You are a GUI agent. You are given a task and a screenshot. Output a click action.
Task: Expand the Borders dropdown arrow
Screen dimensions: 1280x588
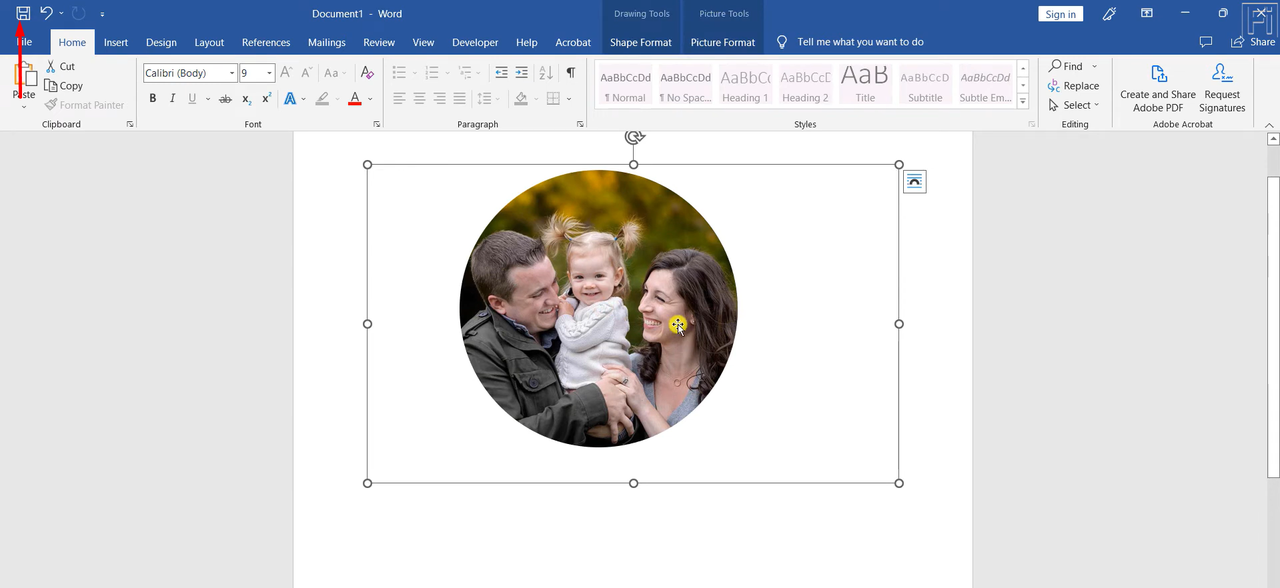(x=569, y=99)
